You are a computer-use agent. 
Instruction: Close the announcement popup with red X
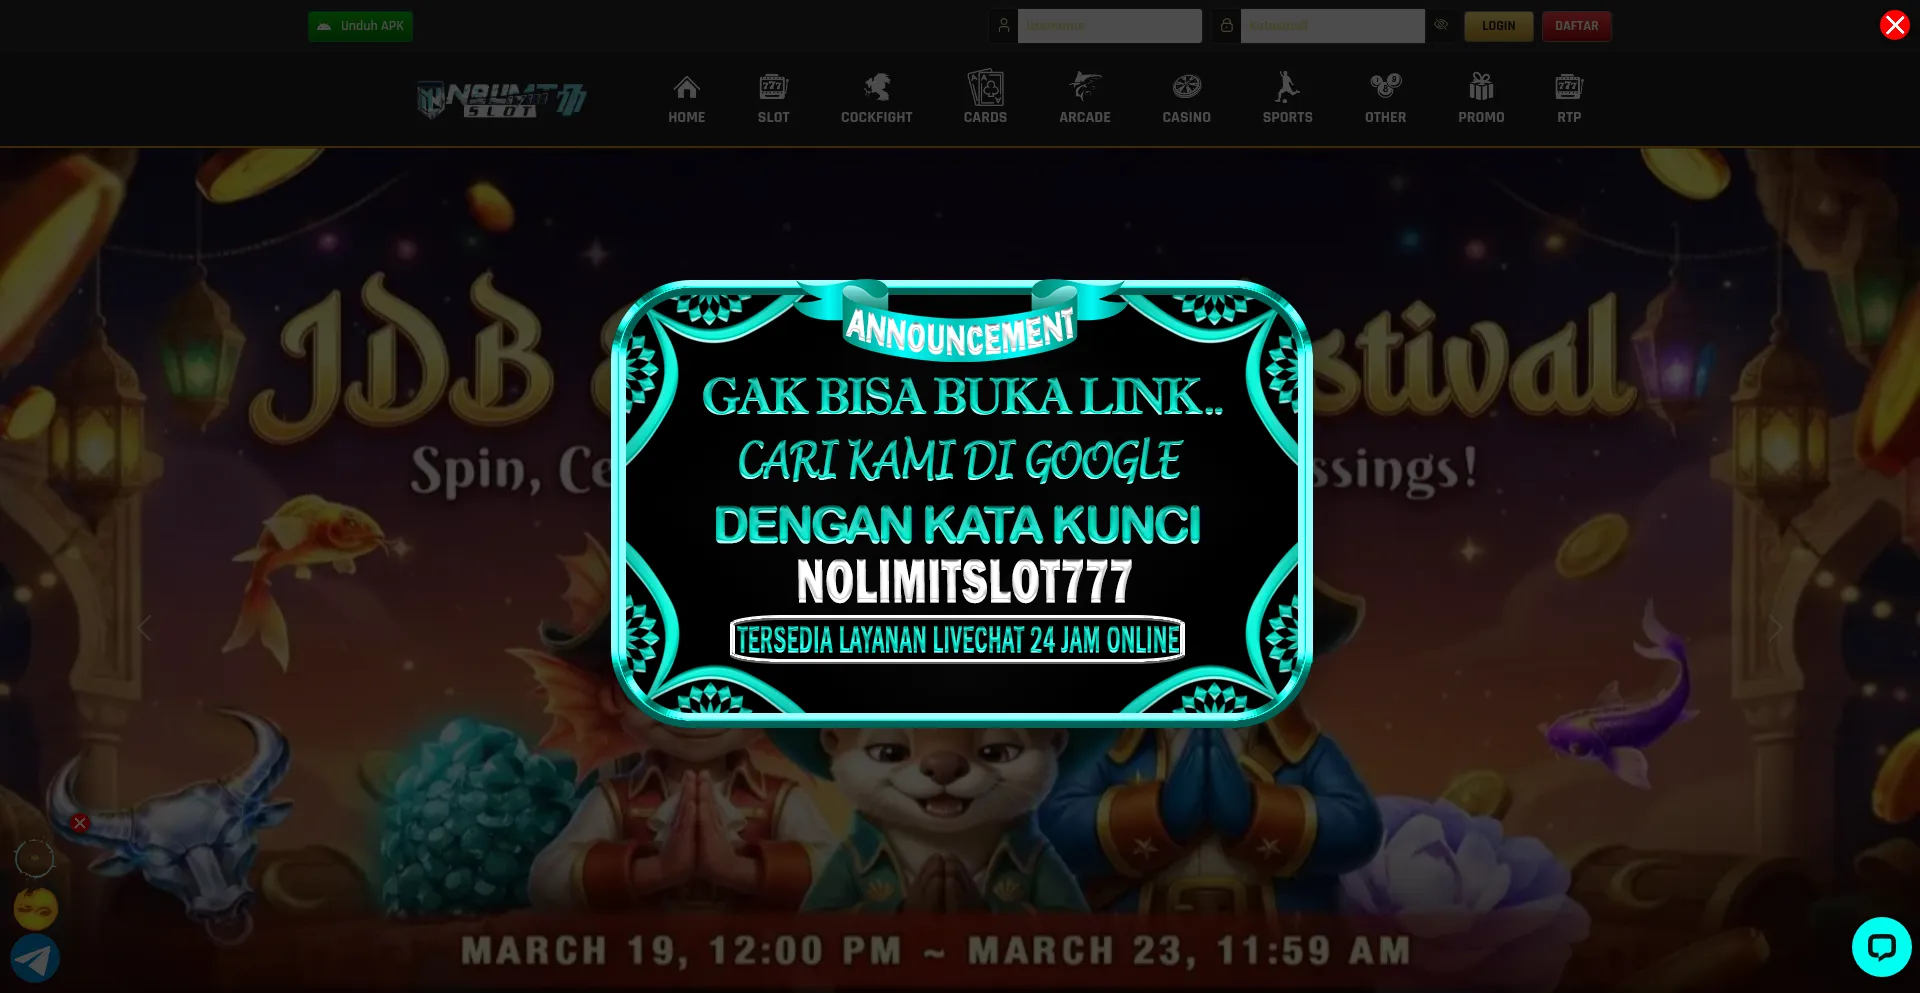1894,25
